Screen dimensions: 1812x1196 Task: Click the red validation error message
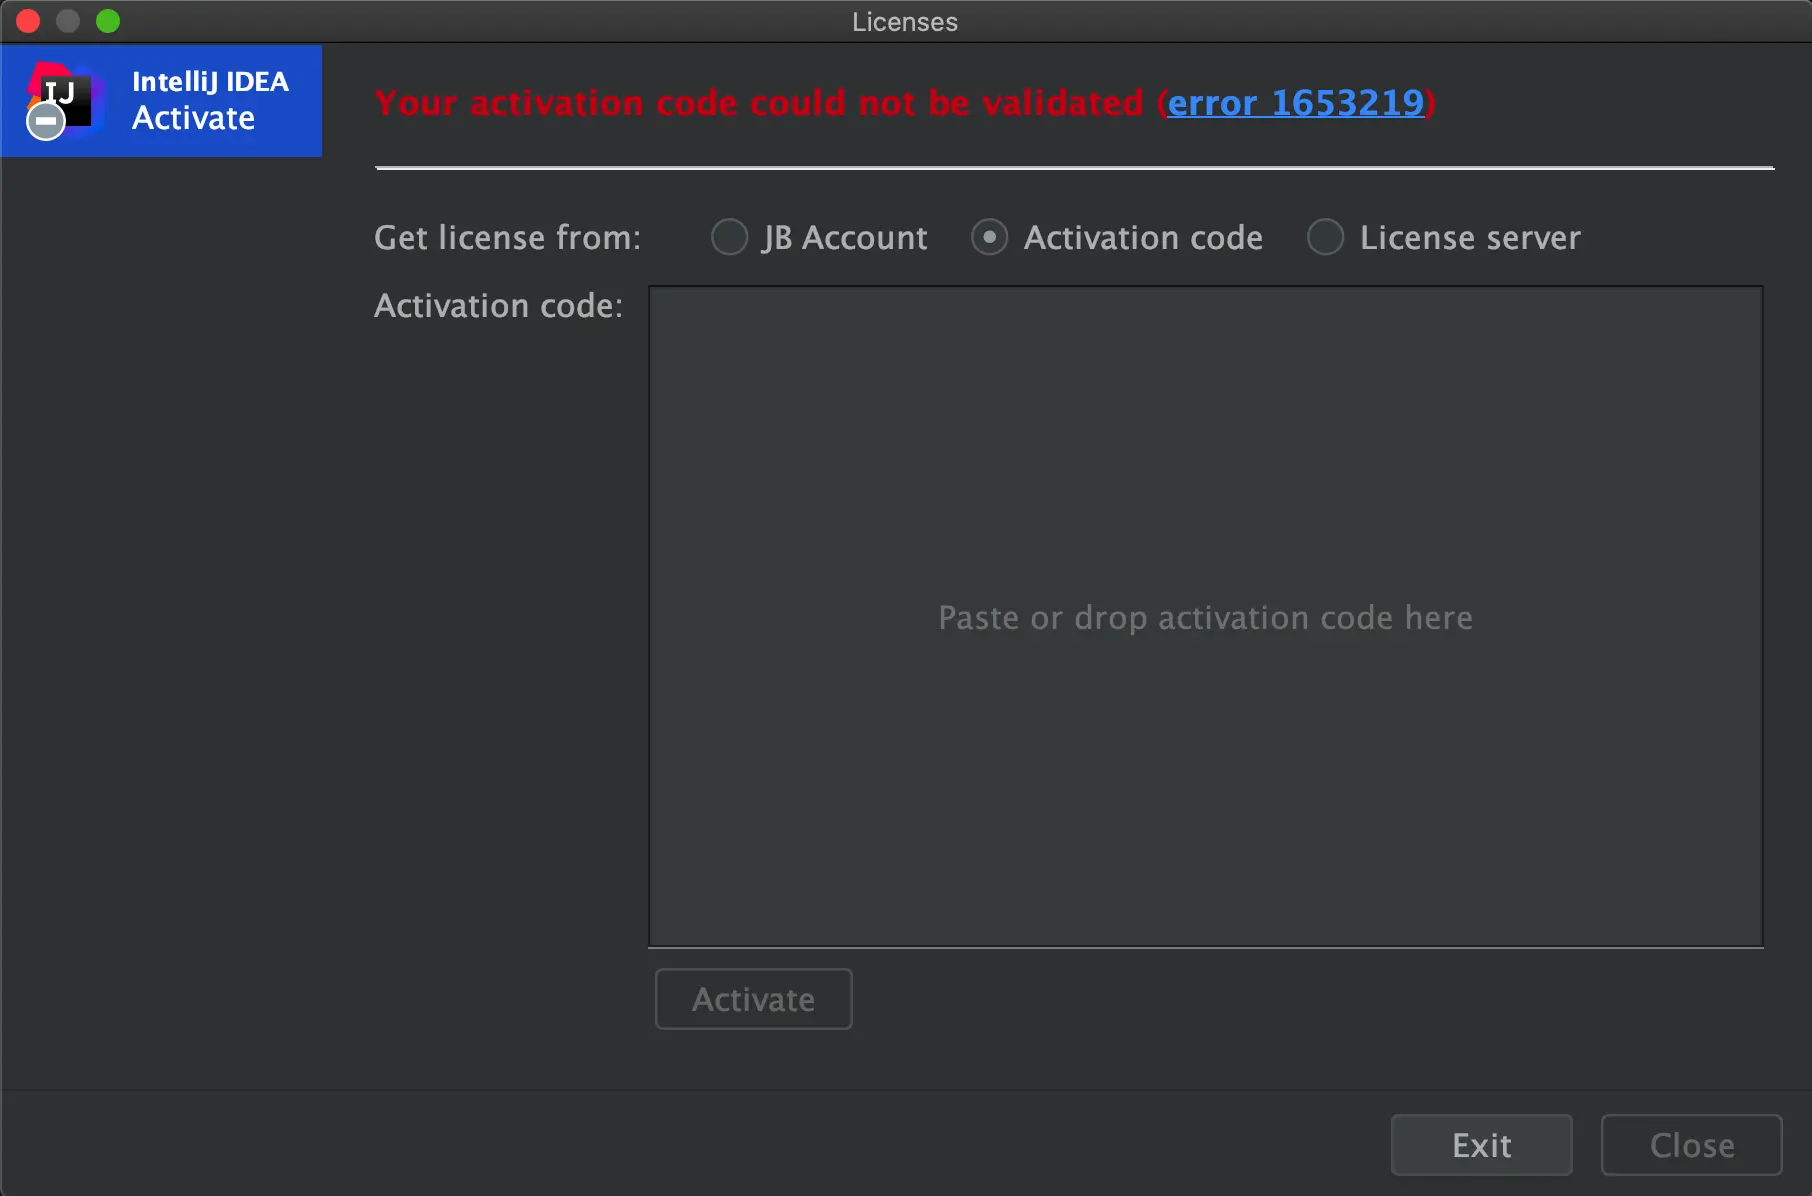pos(760,102)
